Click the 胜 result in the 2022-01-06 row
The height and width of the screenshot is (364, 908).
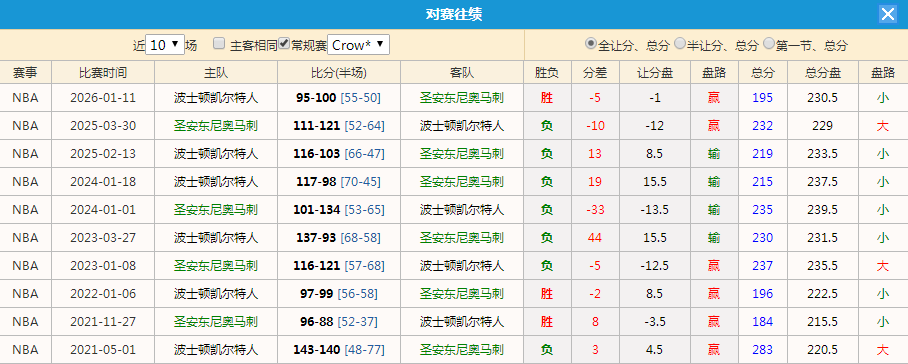pos(547,293)
